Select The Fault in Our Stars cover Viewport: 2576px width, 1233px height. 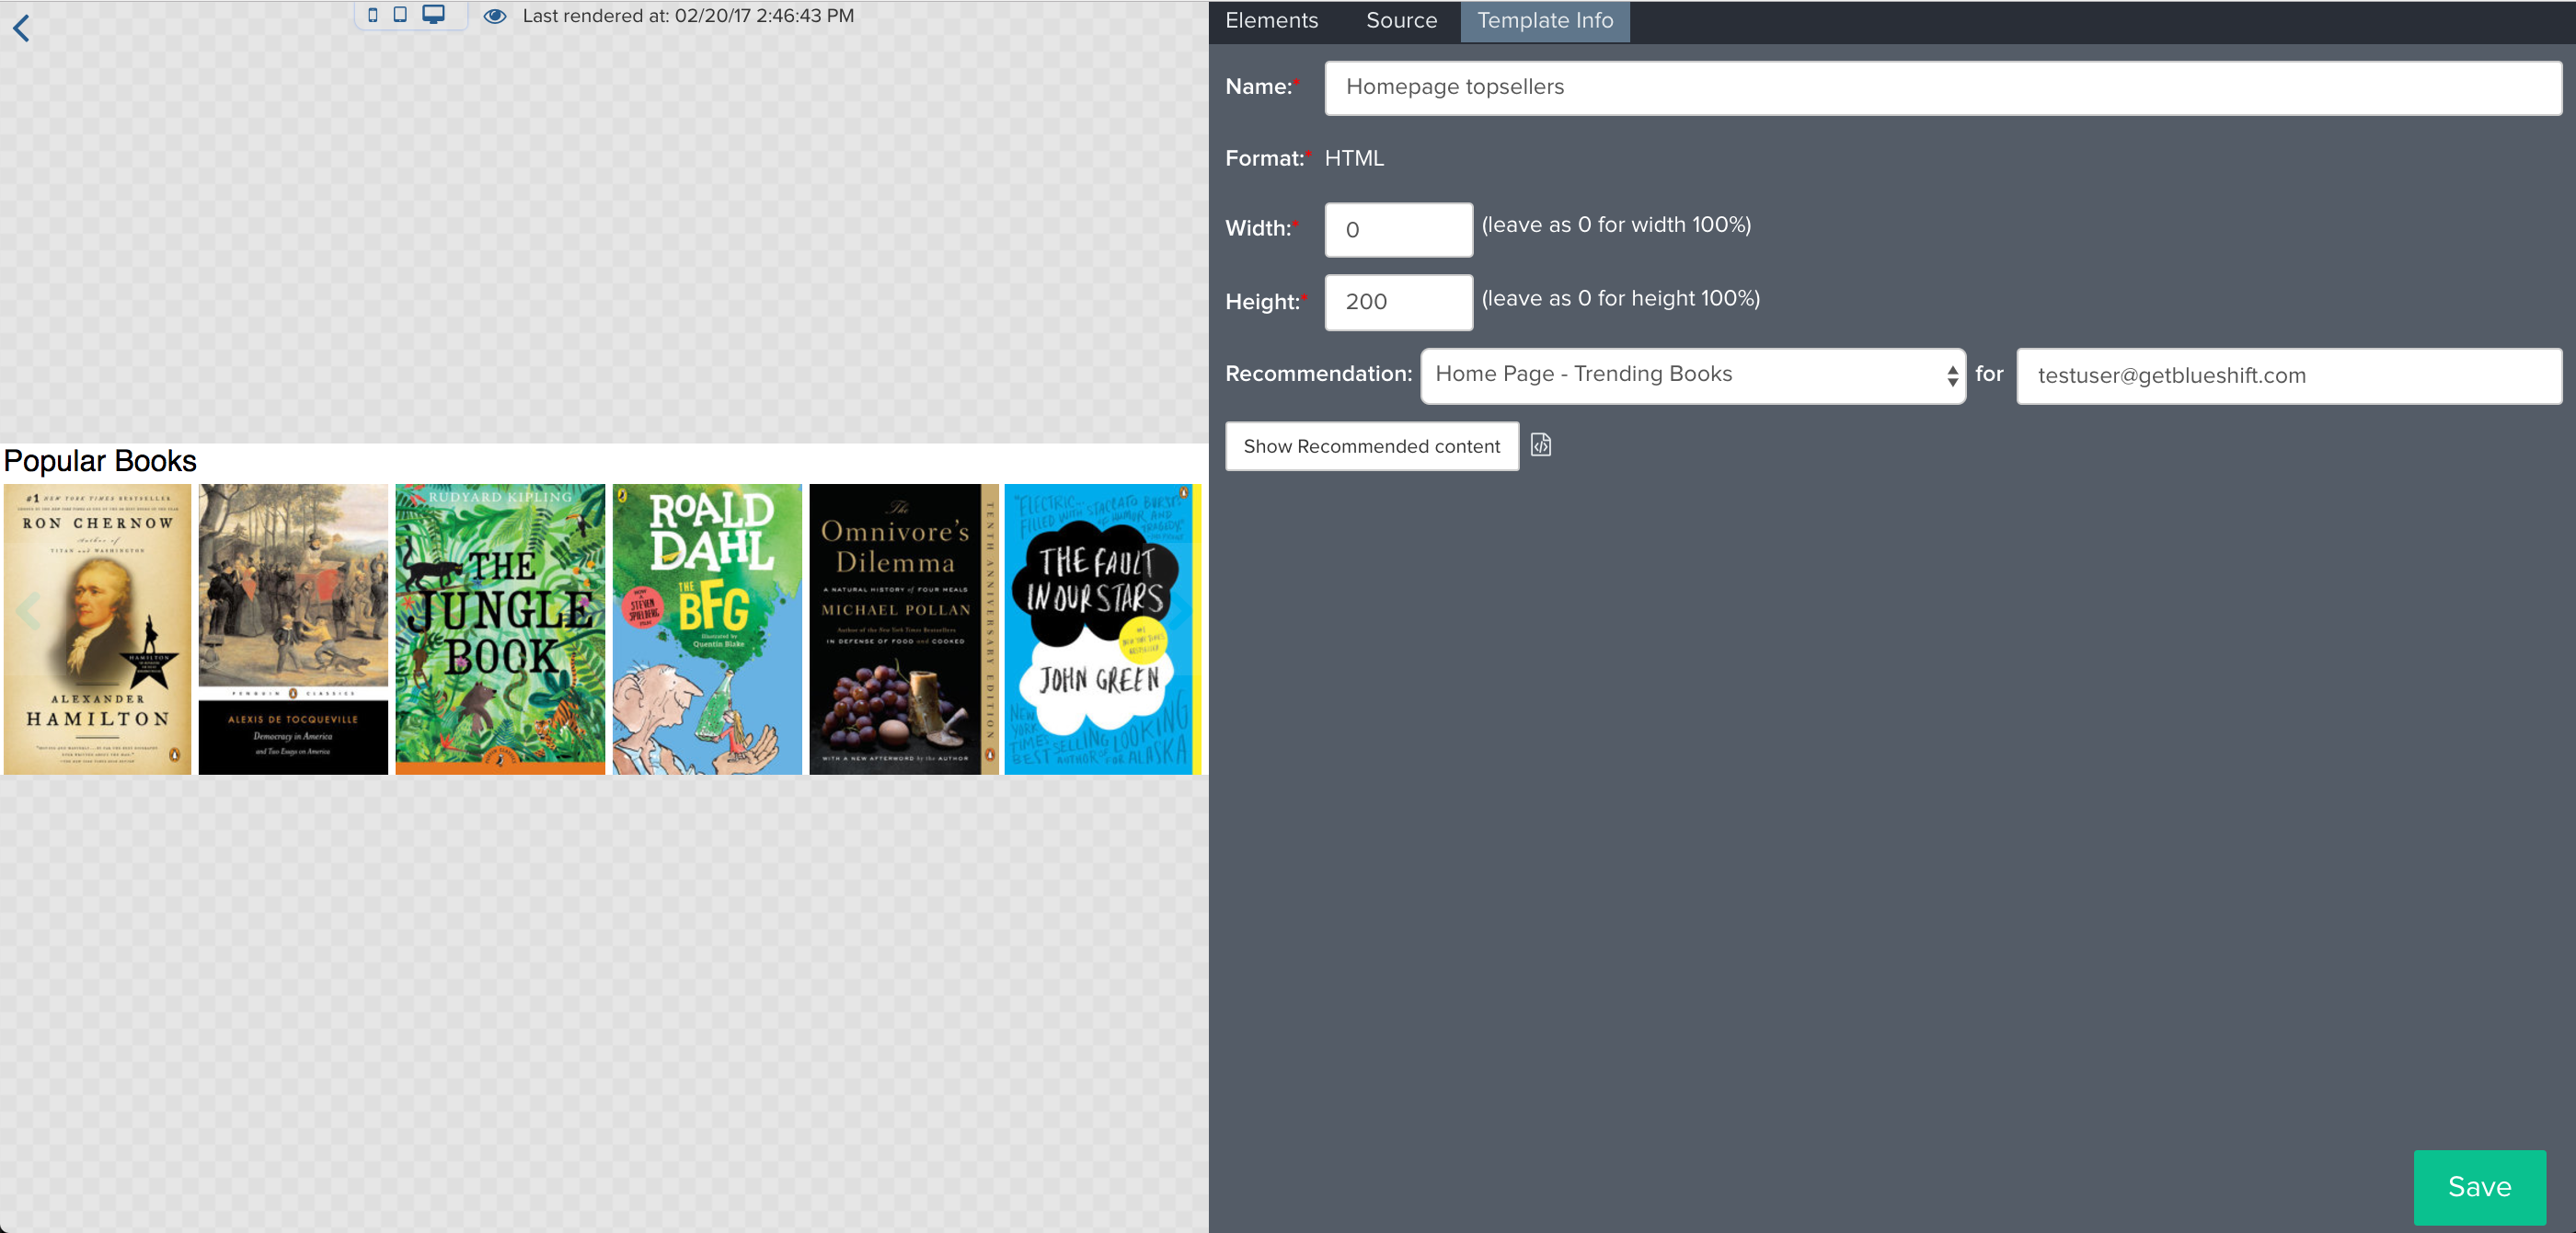[x=1102, y=629]
